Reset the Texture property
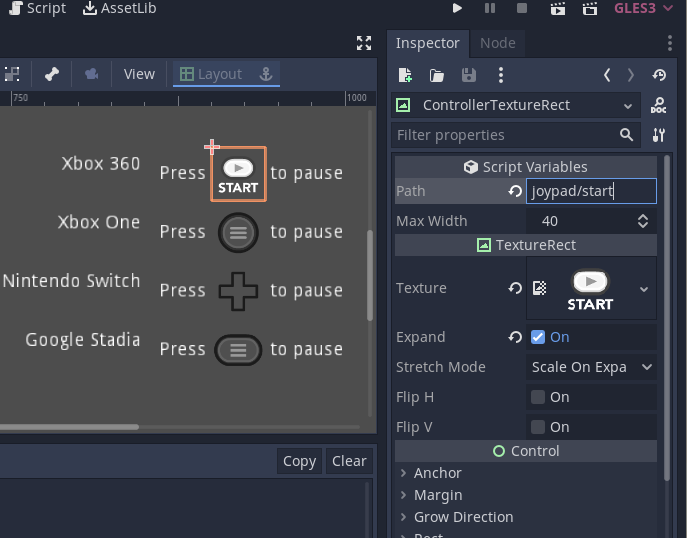The height and width of the screenshot is (538, 687). (515, 288)
